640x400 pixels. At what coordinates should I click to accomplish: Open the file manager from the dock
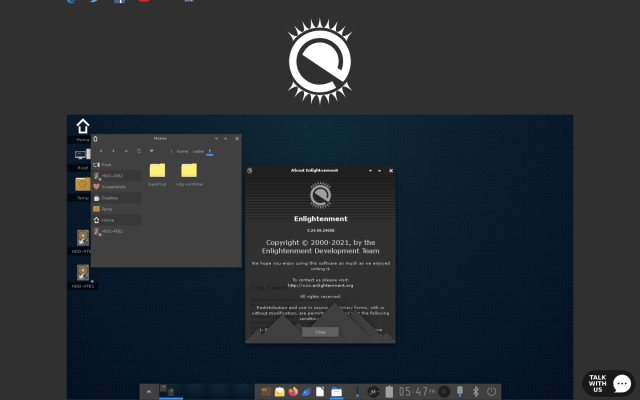(336, 392)
